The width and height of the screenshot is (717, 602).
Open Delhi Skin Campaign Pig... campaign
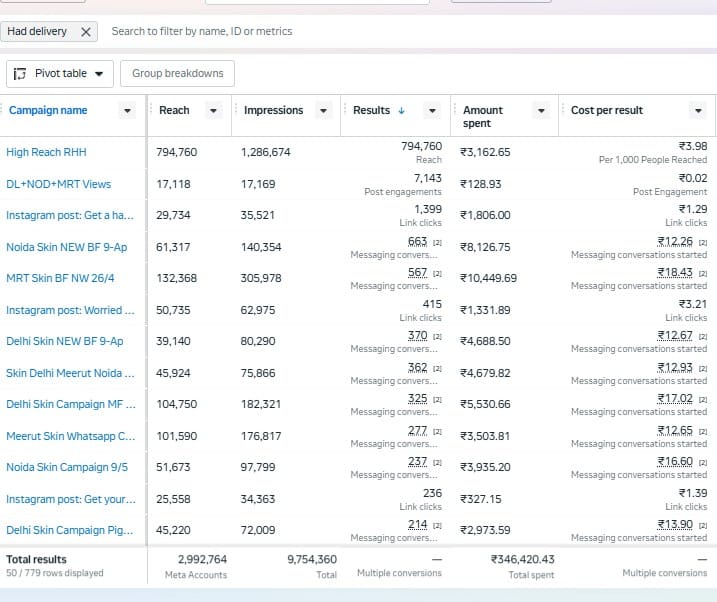(70, 531)
